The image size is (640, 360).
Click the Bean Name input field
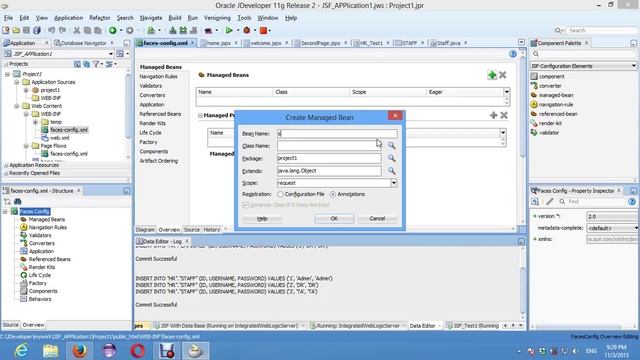click(x=337, y=133)
